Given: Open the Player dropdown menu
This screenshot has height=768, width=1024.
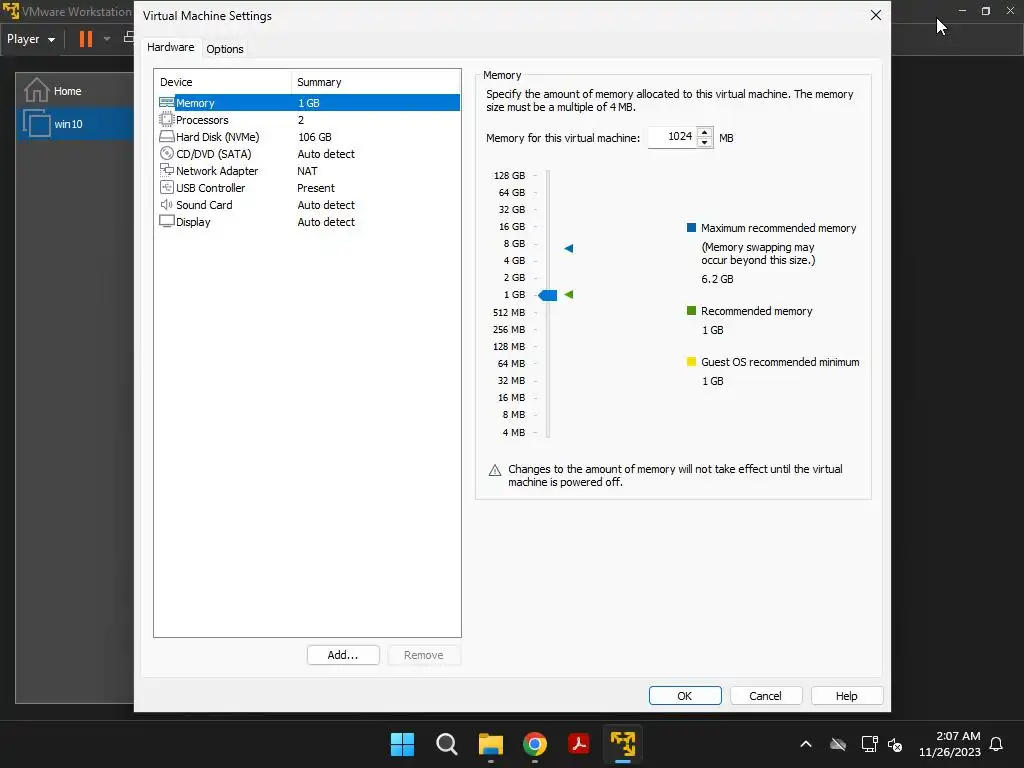Looking at the screenshot, I should 31,39.
